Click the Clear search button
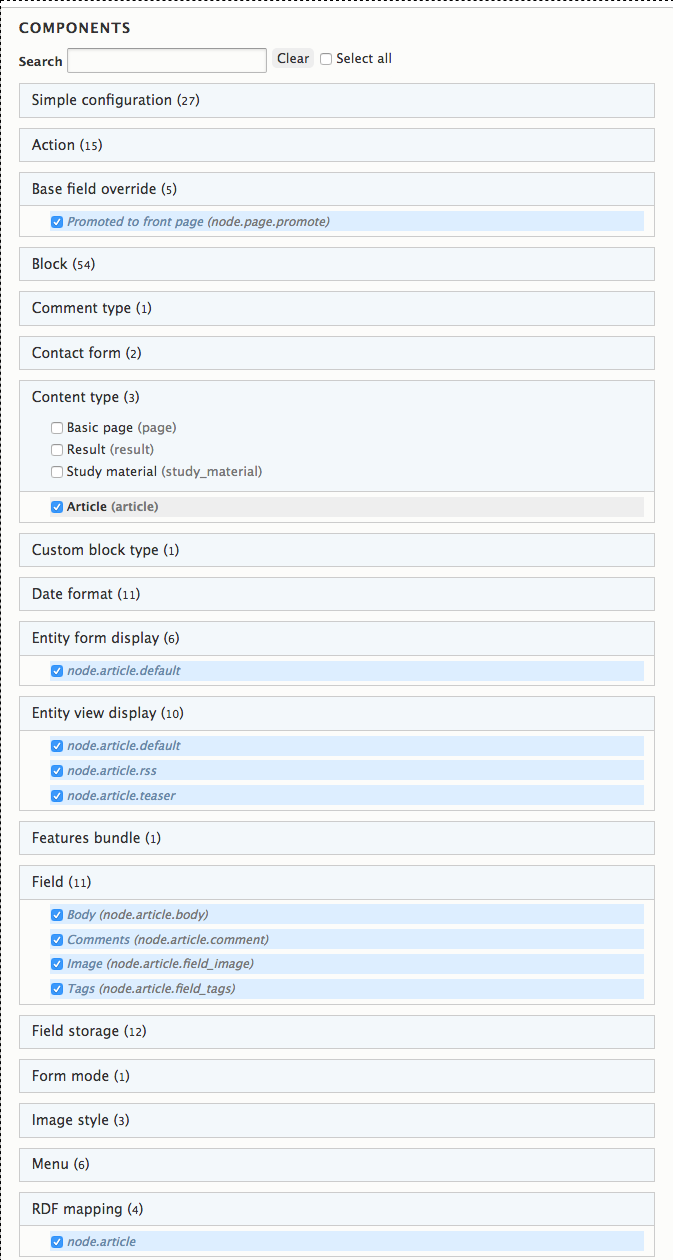This screenshot has width=673, height=1260. pyautogui.click(x=293, y=59)
